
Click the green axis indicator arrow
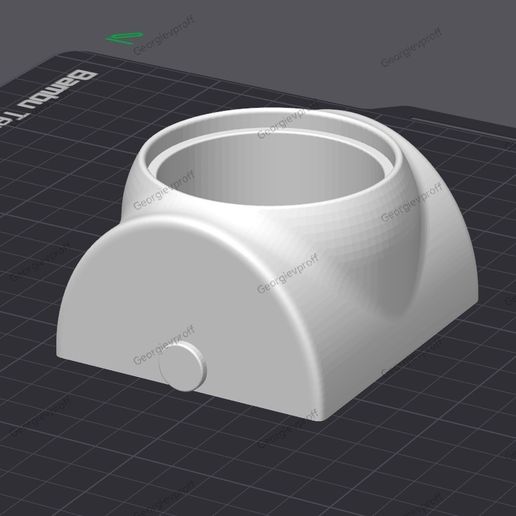(x=125, y=38)
